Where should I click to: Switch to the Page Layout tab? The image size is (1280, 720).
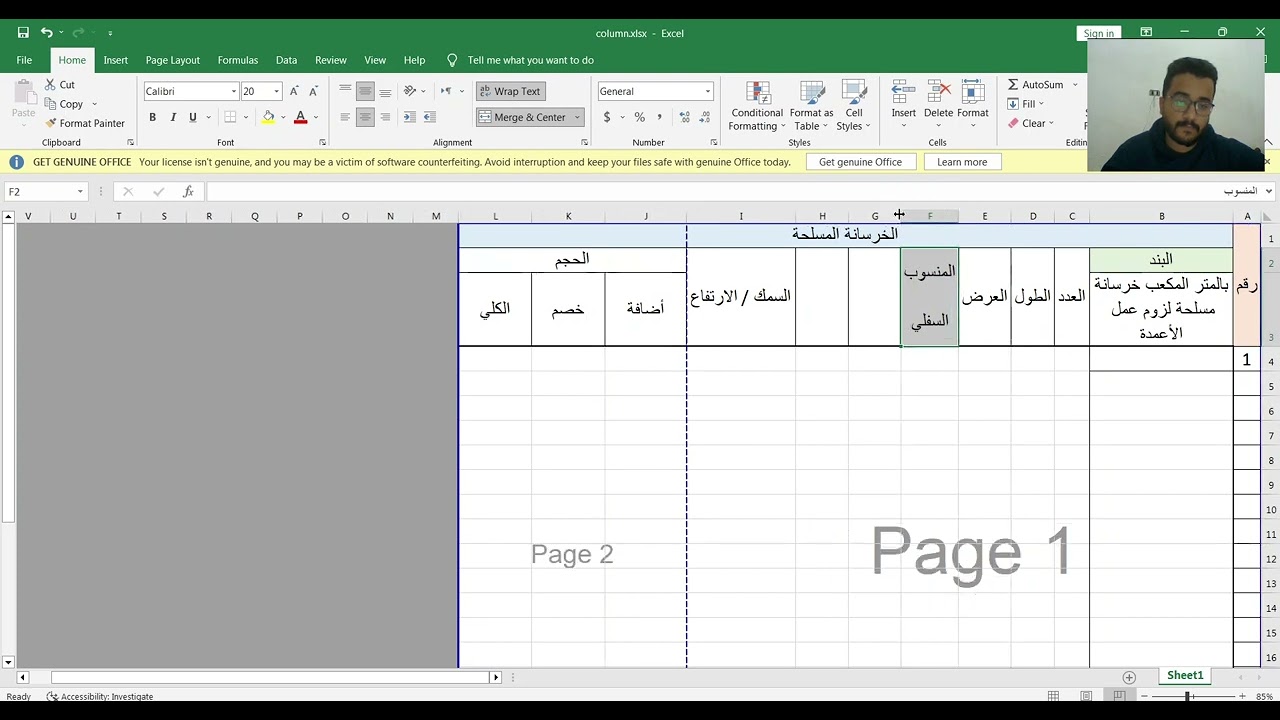point(172,60)
